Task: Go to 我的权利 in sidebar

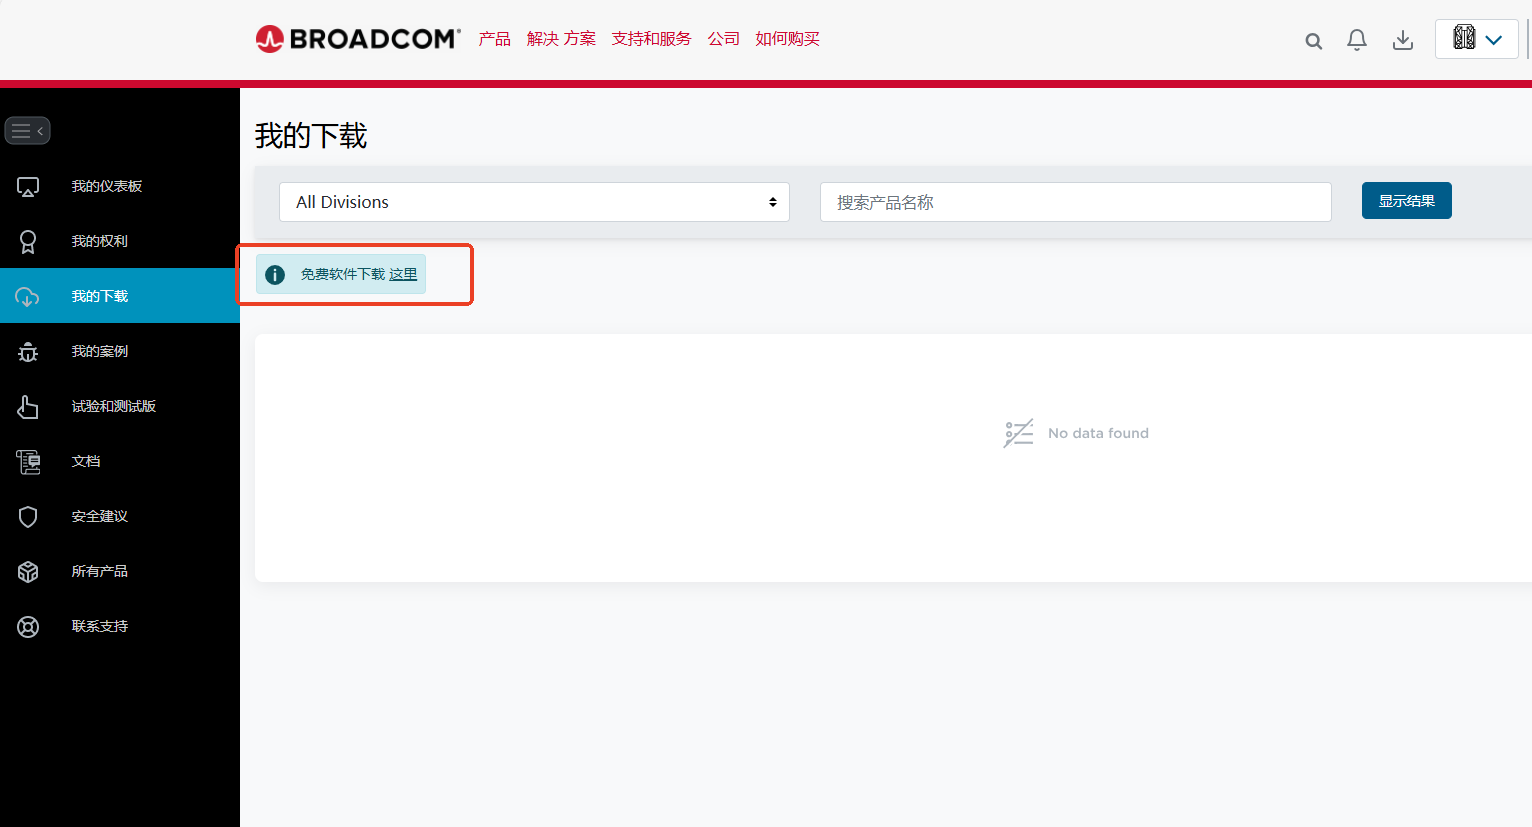Action: (100, 242)
